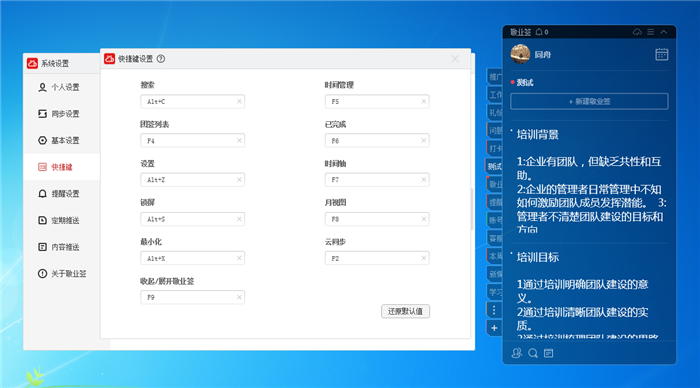Open the calendar icon in 敬业签 panel
Screen dimensions: 700x388
[662, 54]
